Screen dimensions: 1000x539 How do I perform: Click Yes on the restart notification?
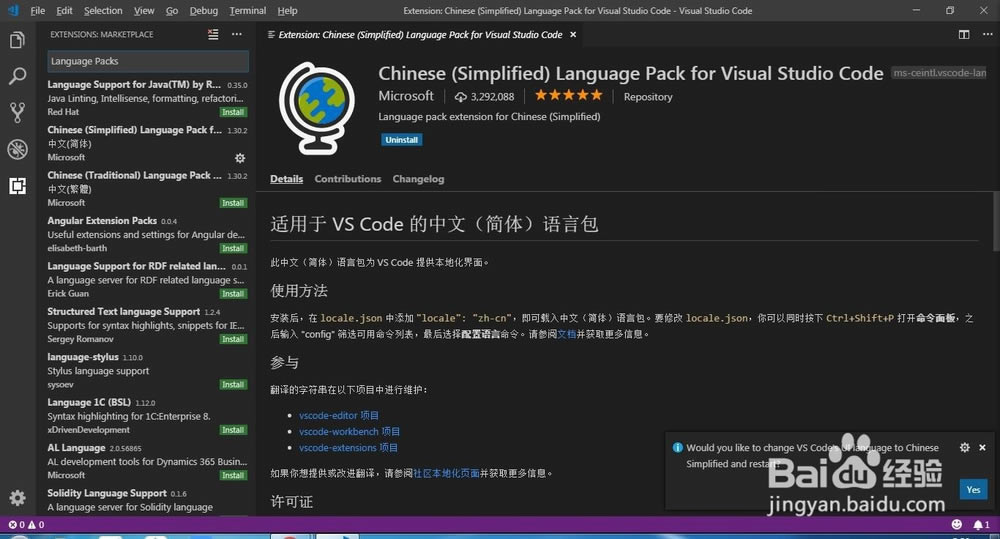pyautogui.click(x=973, y=489)
